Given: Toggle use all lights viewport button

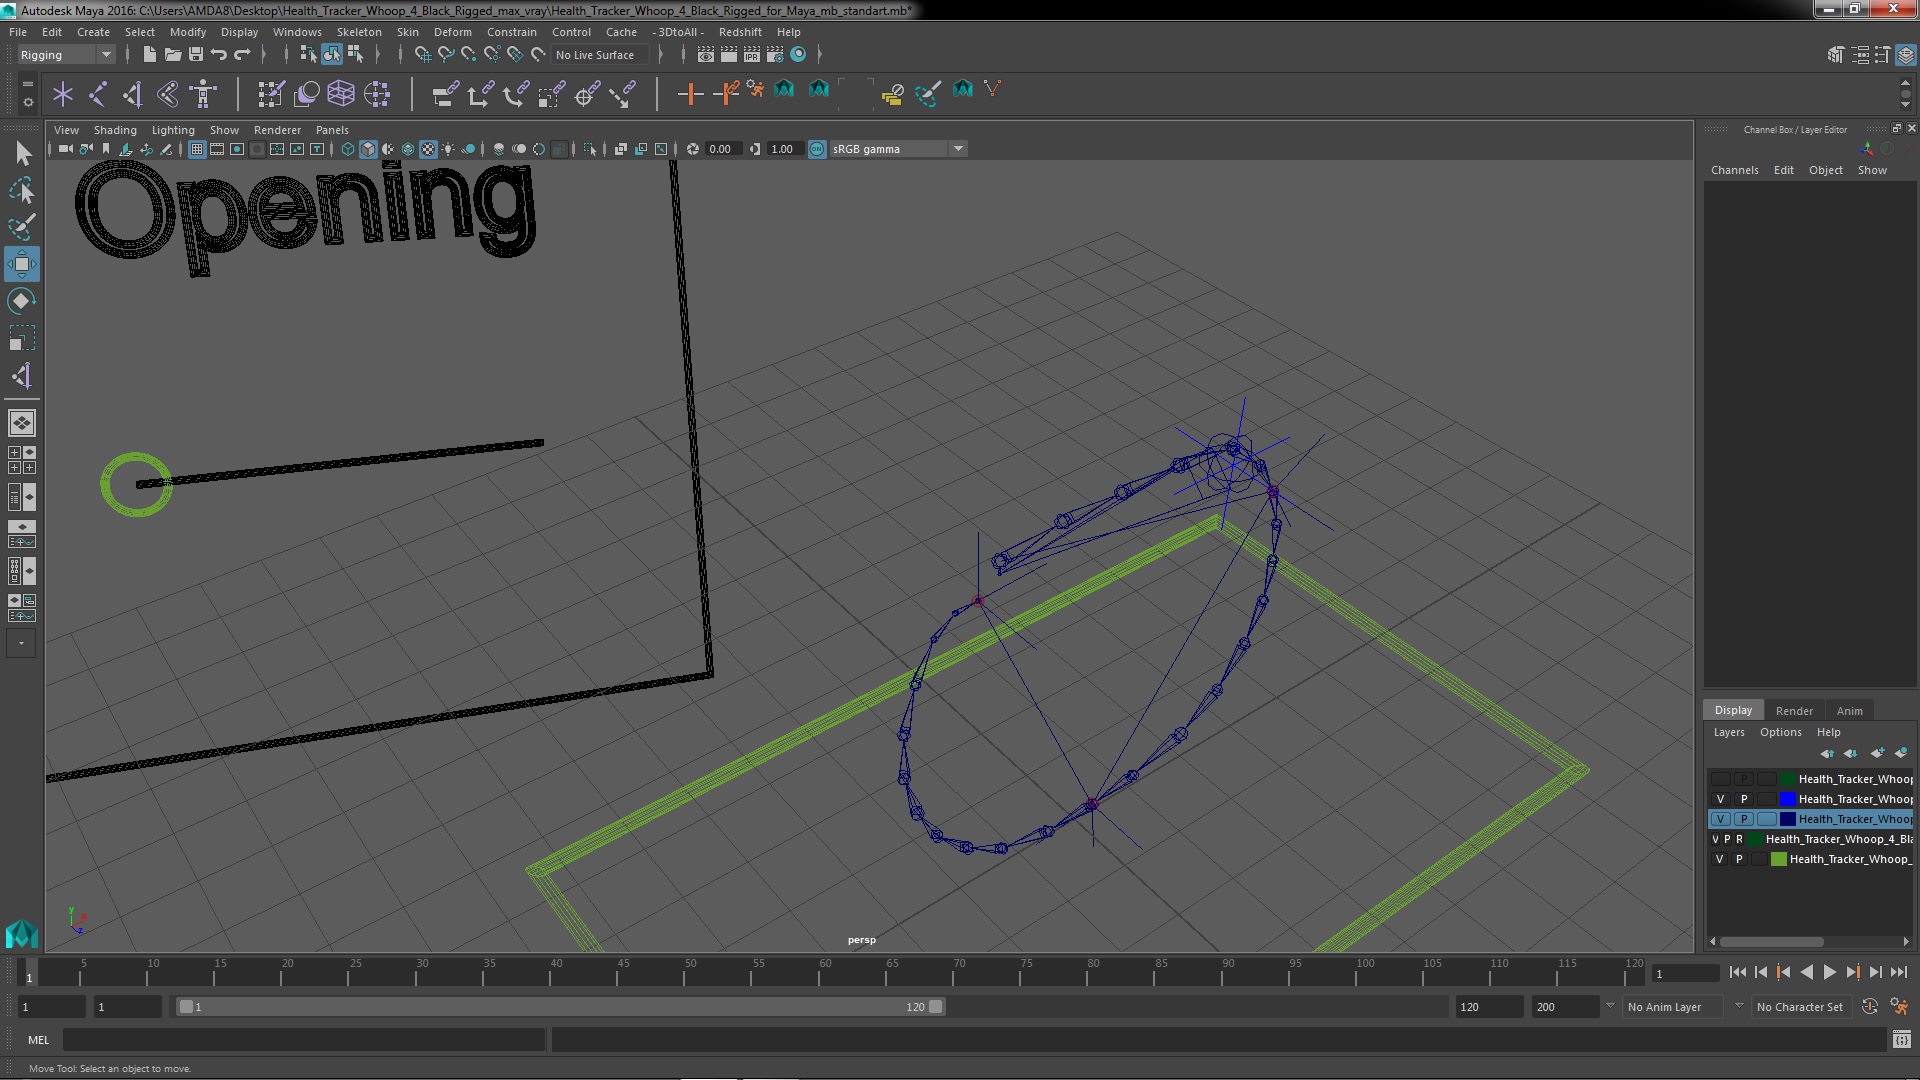Looking at the screenshot, I should click(x=448, y=149).
